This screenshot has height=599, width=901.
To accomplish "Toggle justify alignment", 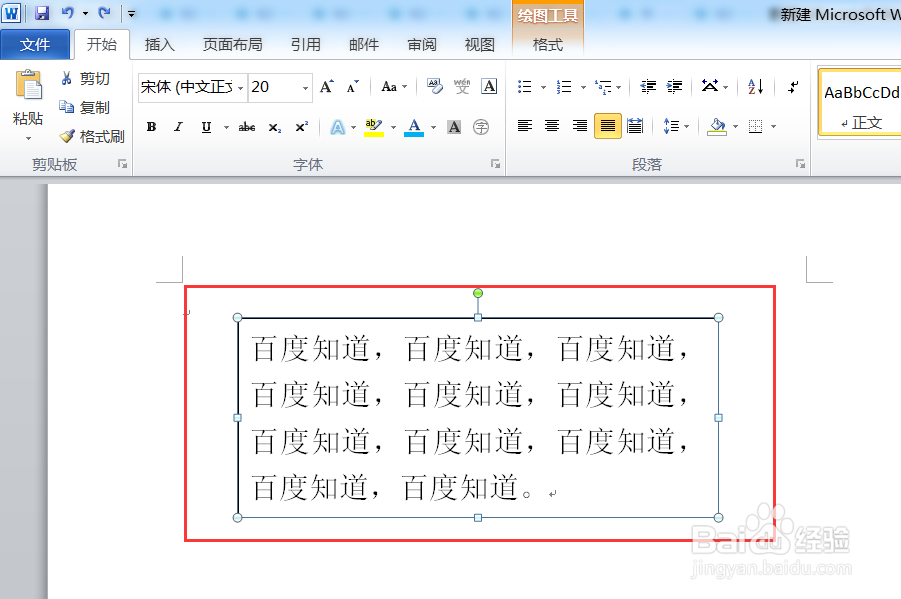I will tap(608, 126).
